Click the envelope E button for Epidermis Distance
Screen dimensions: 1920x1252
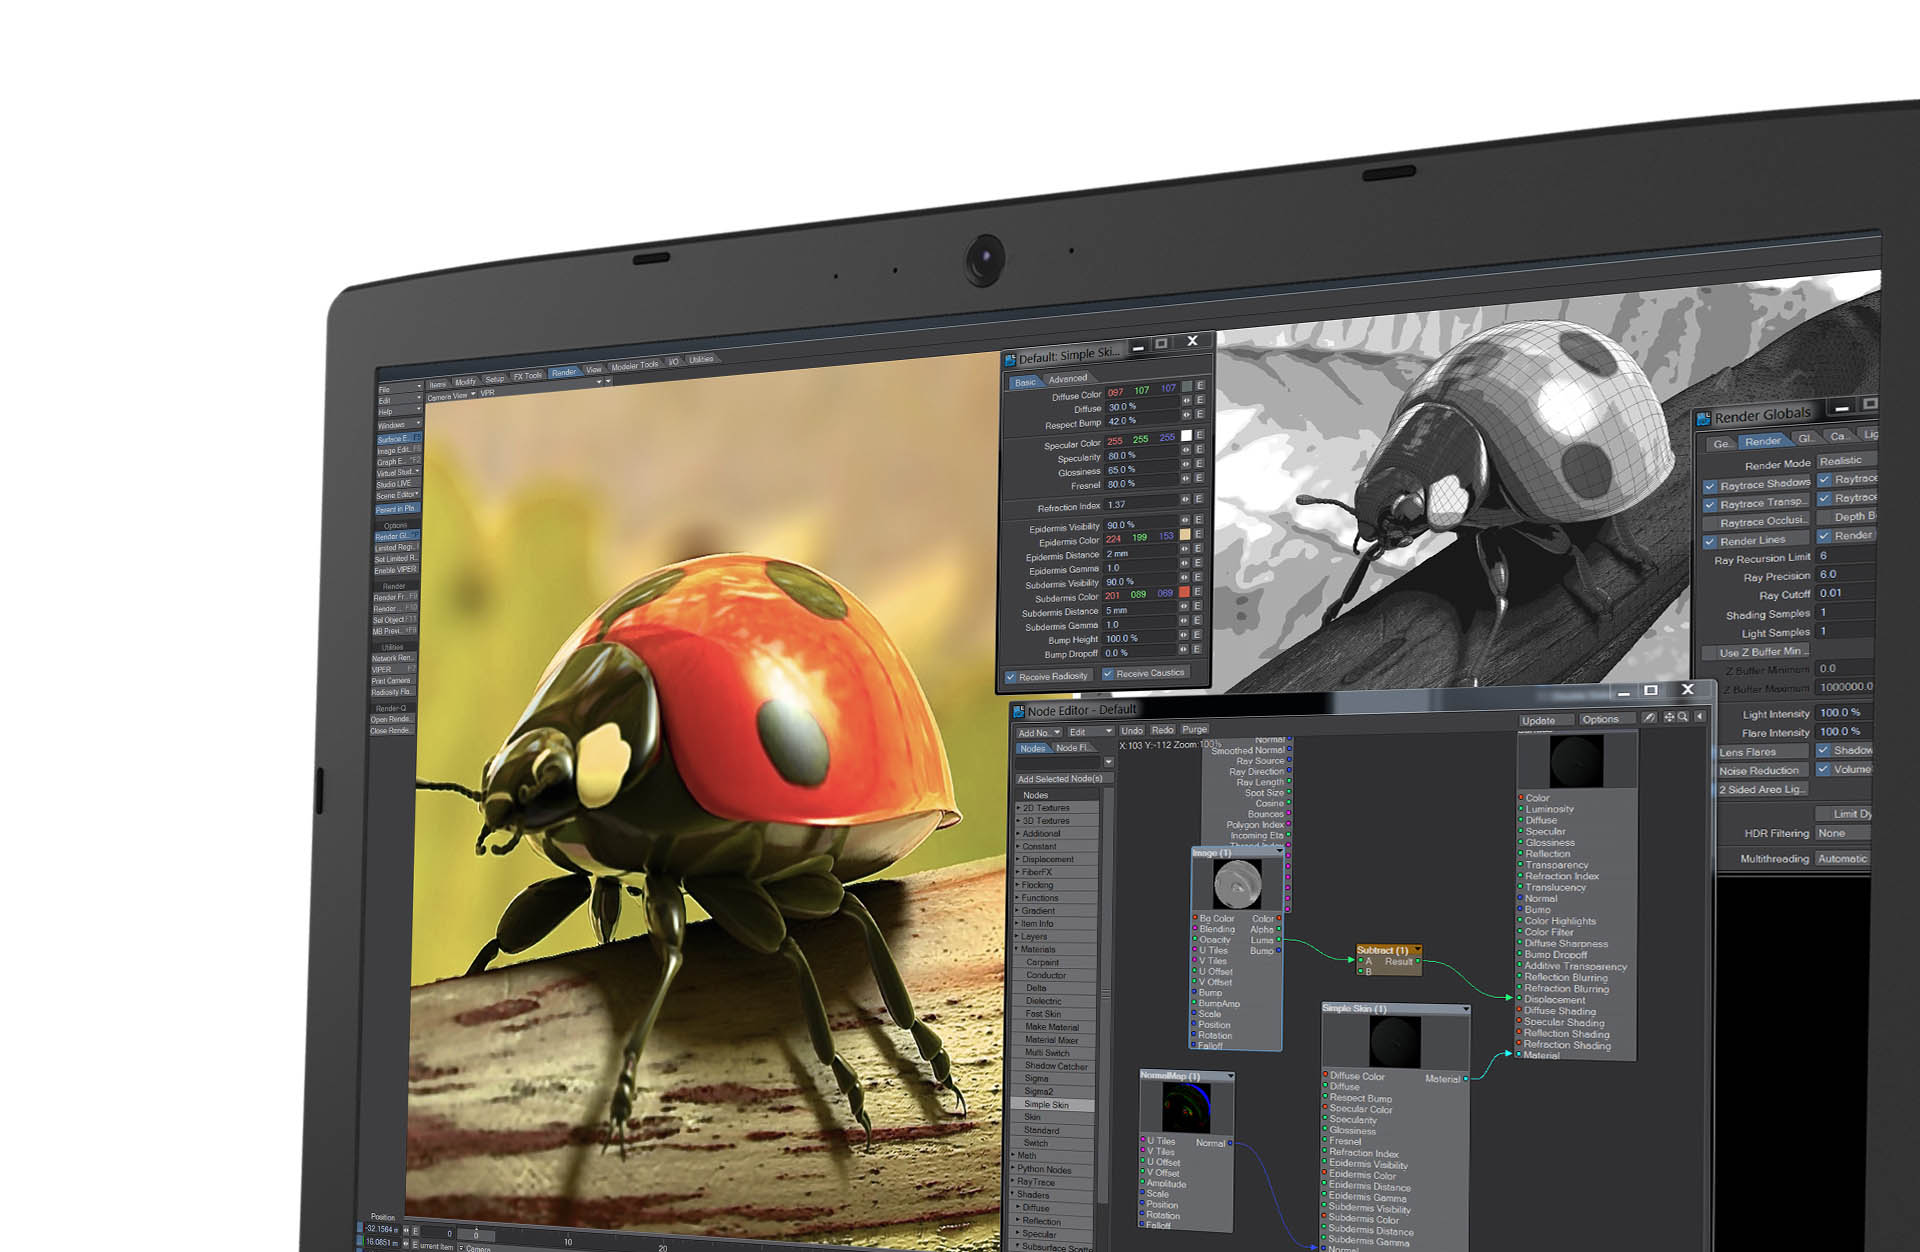pos(1198,548)
